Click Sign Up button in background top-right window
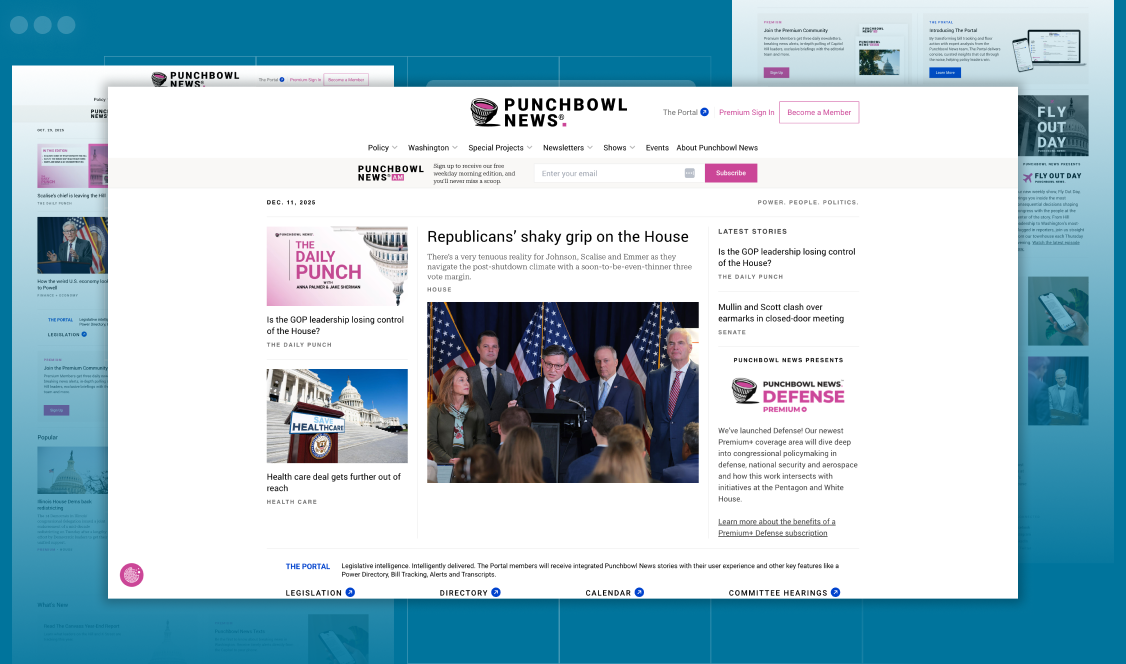The image size is (1126, 664). 776,73
